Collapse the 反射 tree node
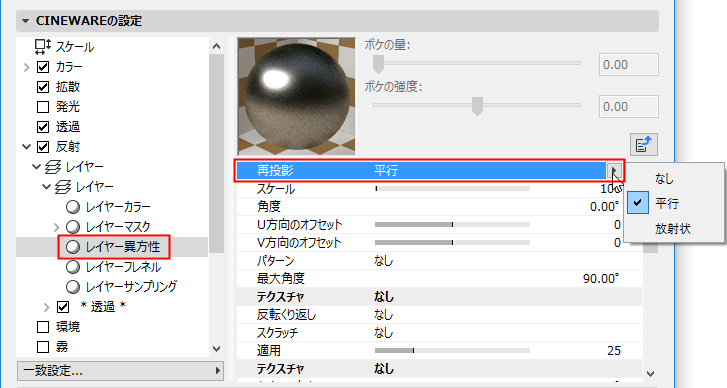Screen dimensions: 727x388 click(x=26, y=147)
